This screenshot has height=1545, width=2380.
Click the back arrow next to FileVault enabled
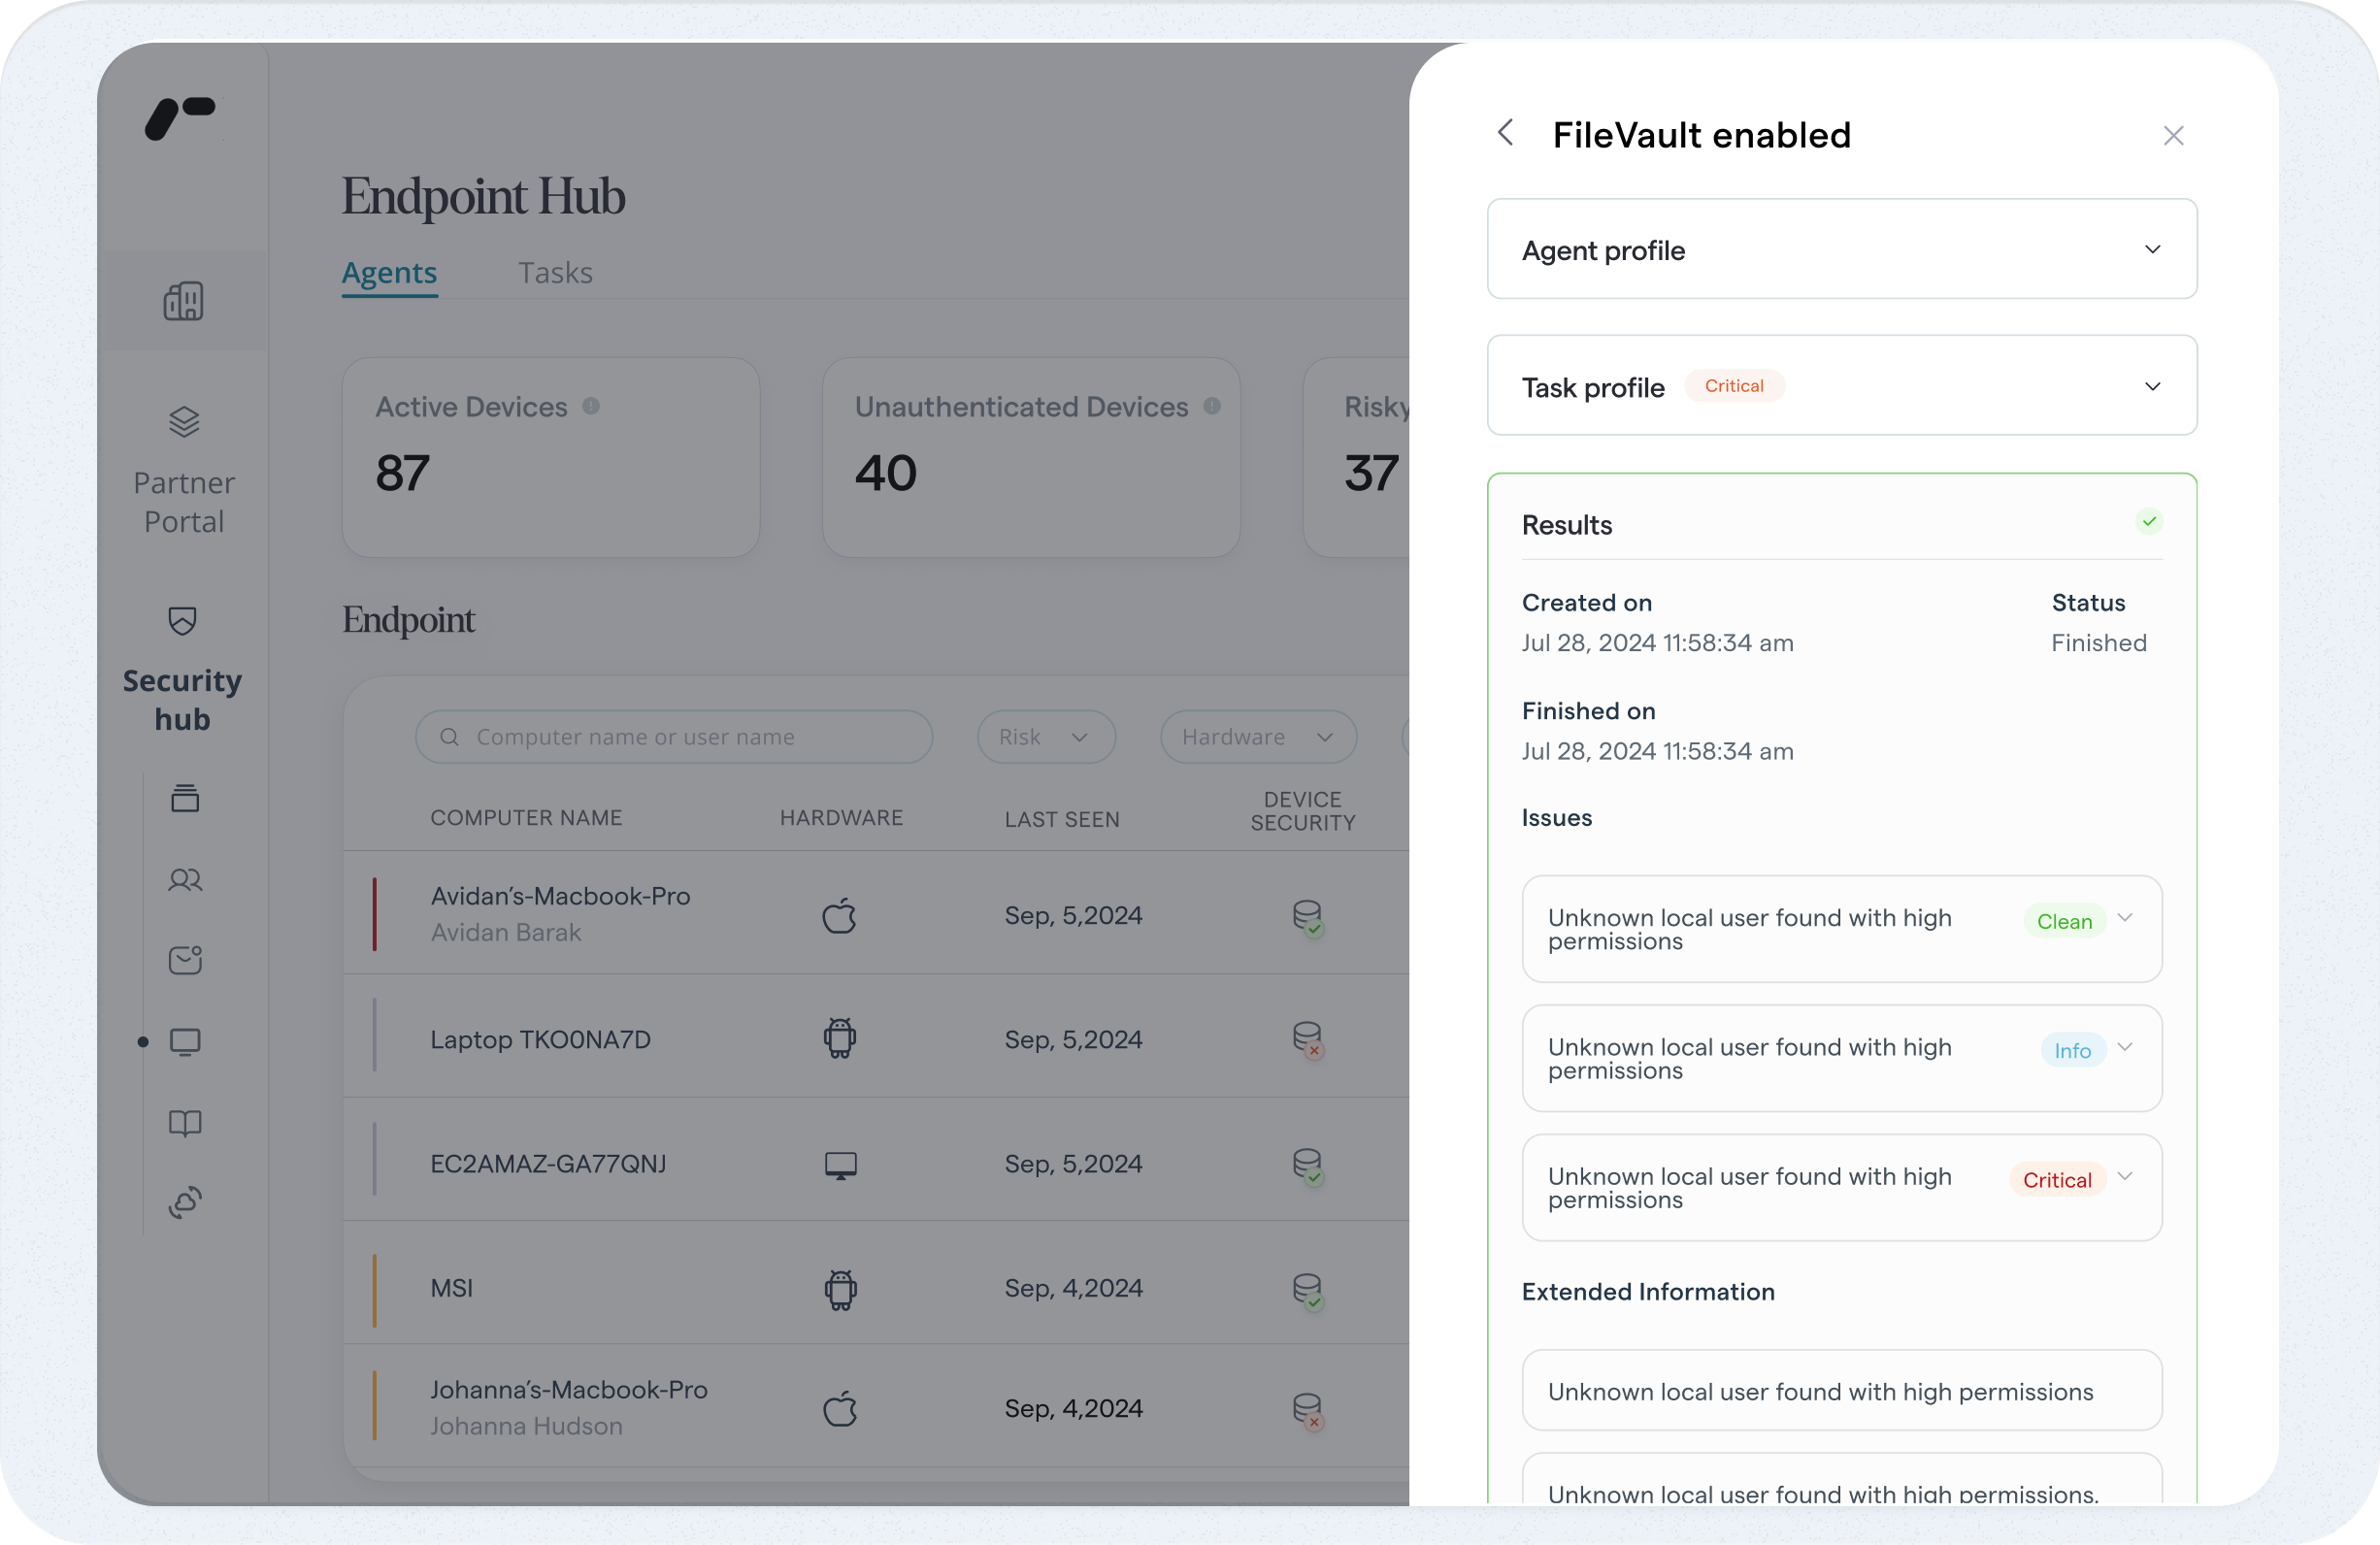1505,133
